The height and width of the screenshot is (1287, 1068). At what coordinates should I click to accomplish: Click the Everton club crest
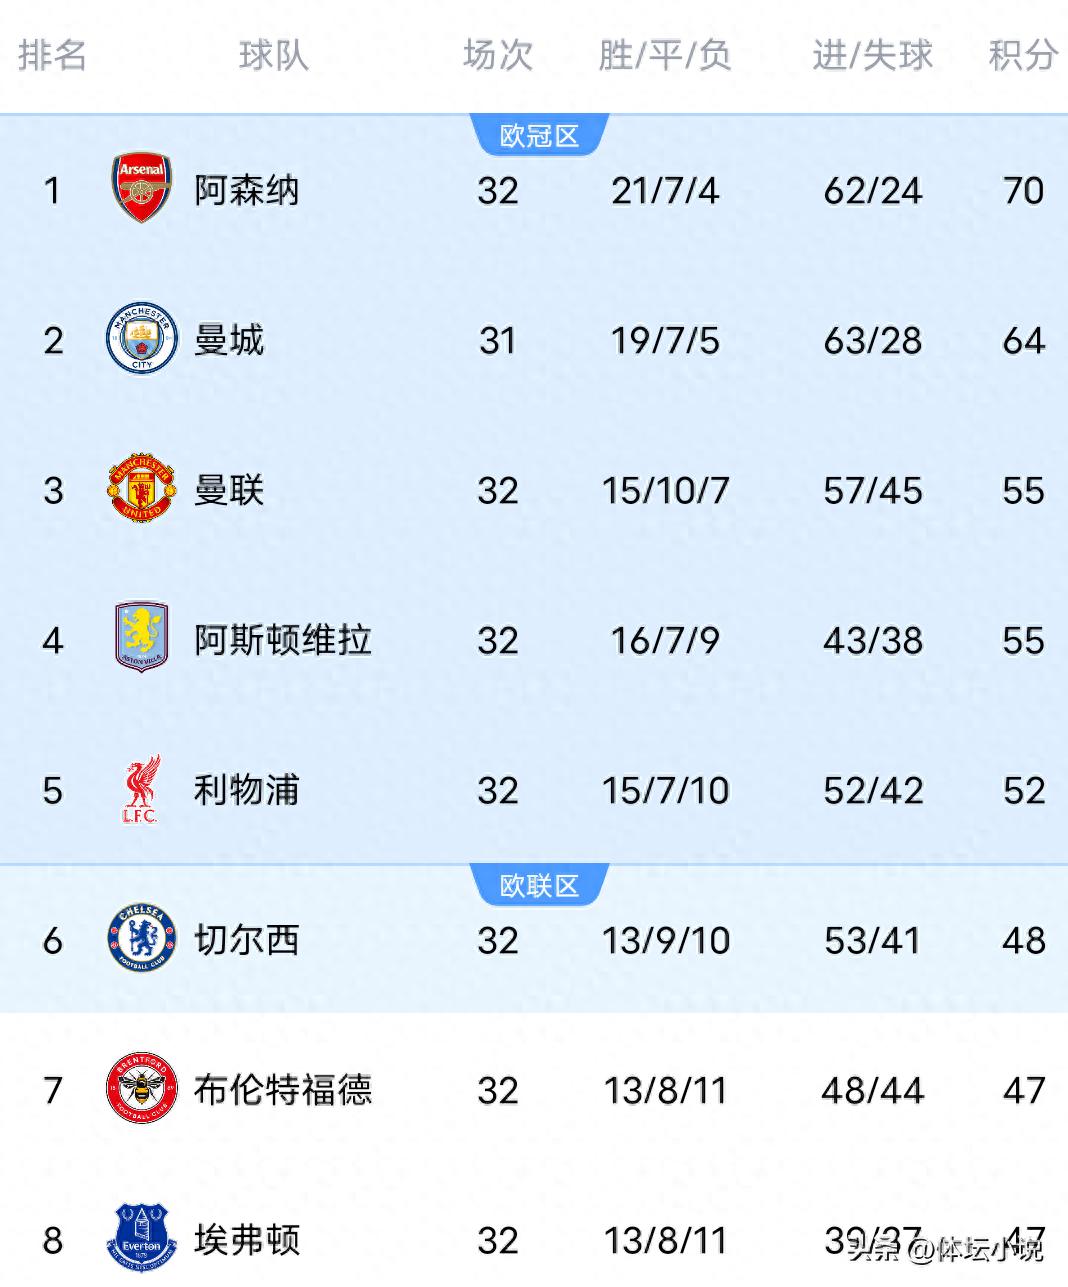[141, 1239]
